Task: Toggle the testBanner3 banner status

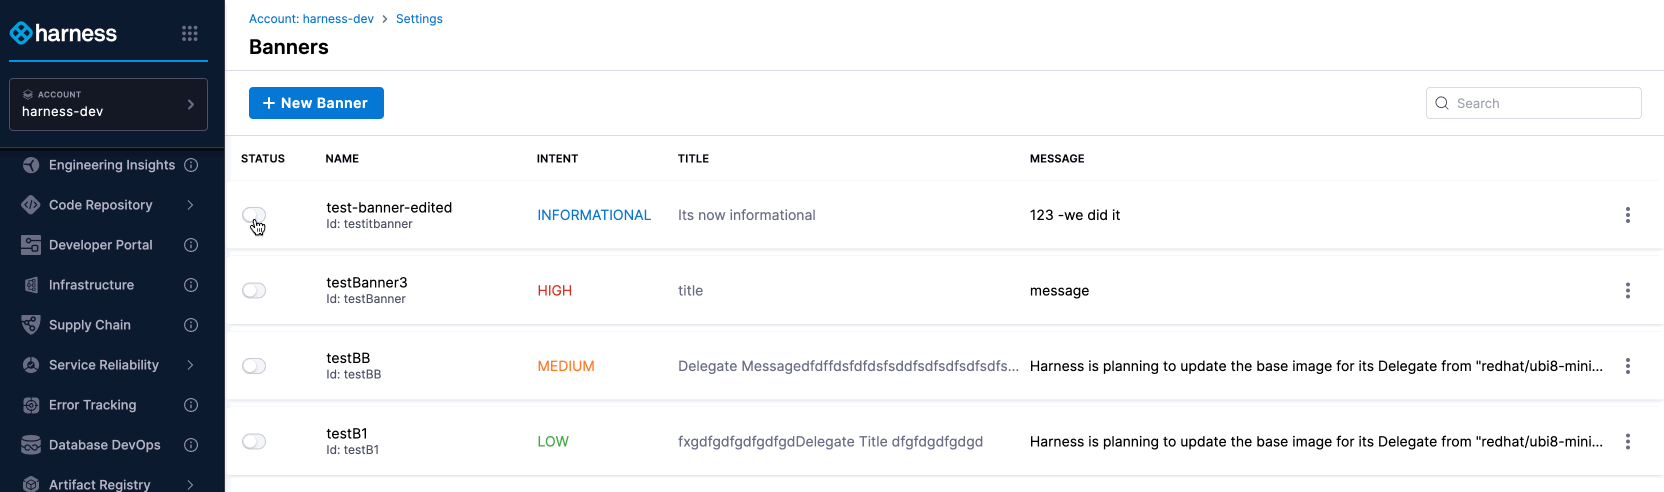Action: 254,291
